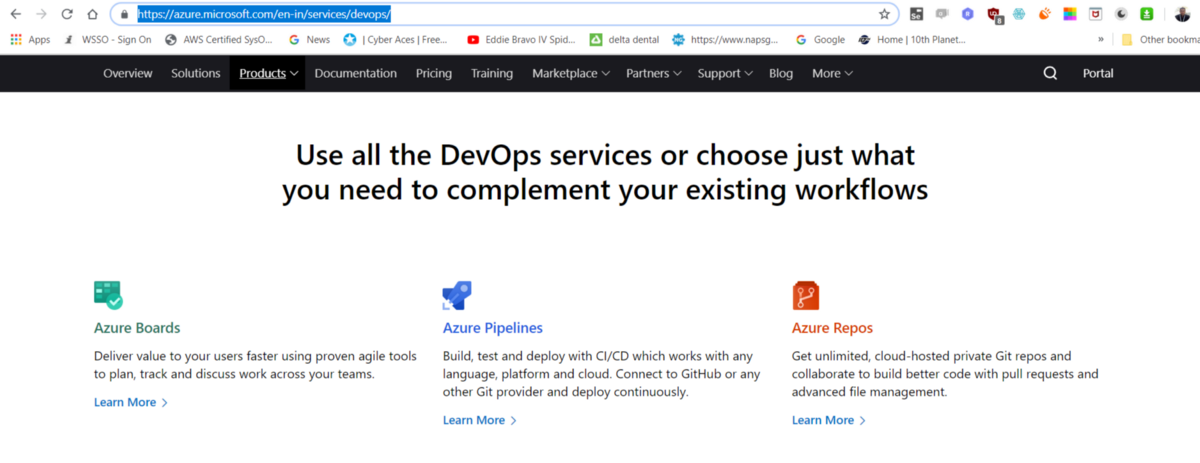Open the AWS Certified SysO bookmark
The height and width of the screenshot is (463, 1200).
point(219,40)
